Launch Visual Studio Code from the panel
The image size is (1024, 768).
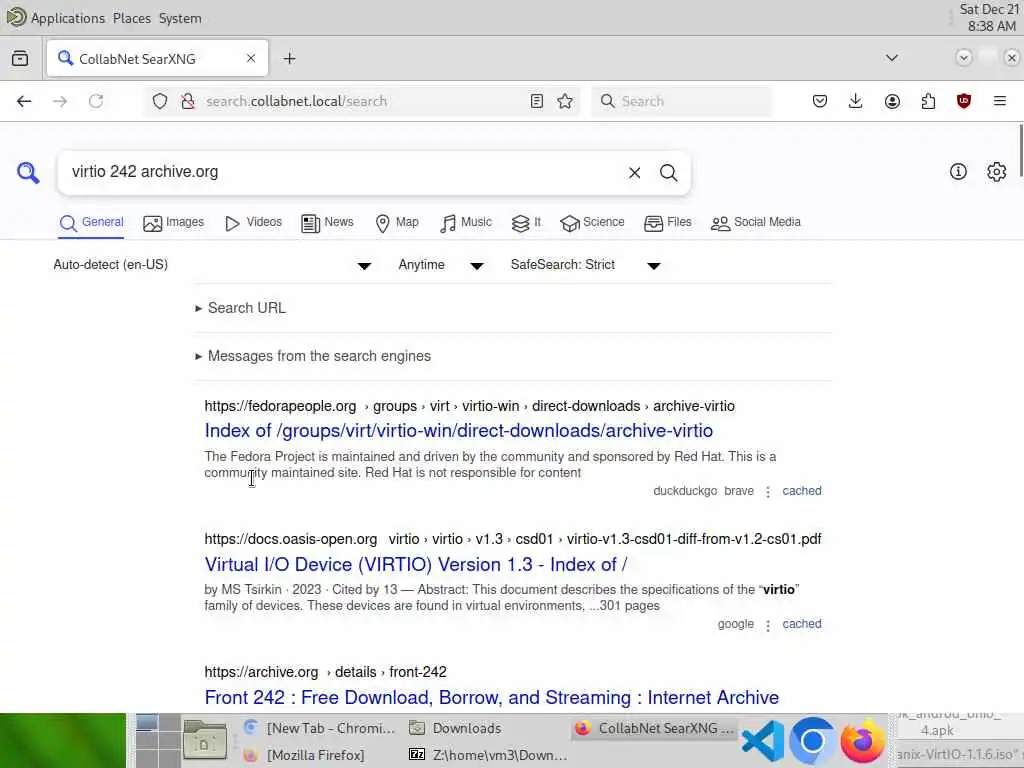[763, 741]
